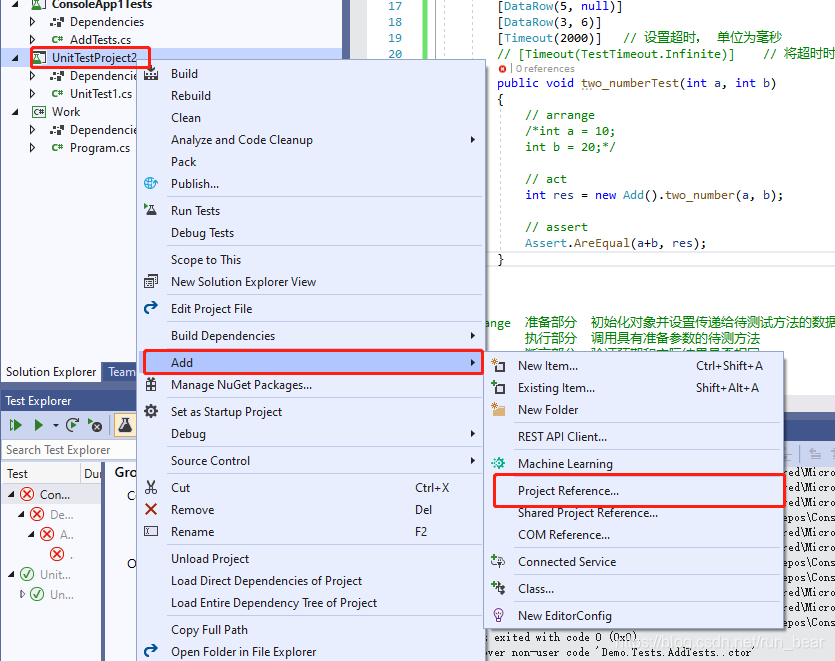
Task: Open the Add submenu
Action: point(313,362)
